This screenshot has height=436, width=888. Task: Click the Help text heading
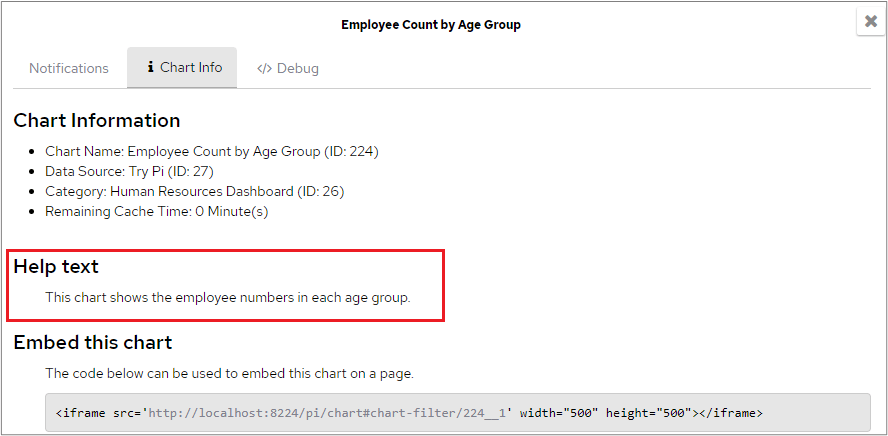tap(56, 266)
